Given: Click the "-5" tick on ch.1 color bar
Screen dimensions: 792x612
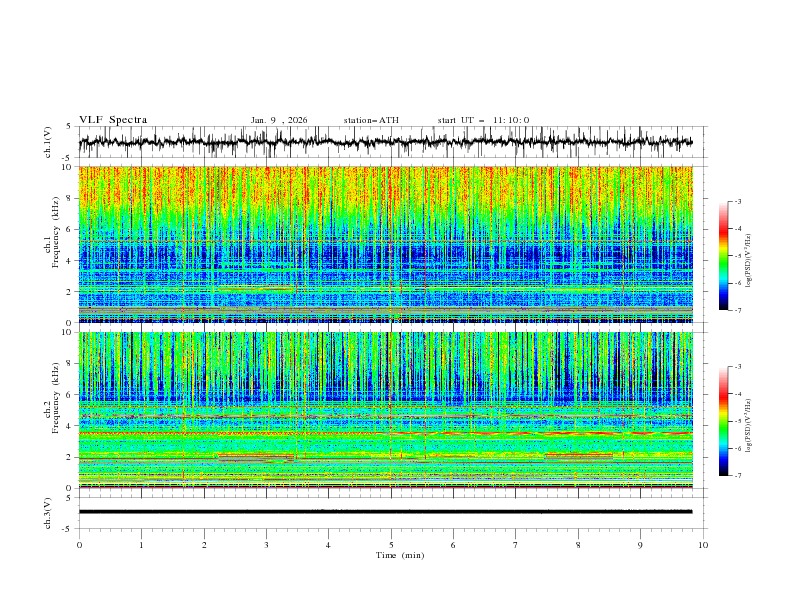Looking at the screenshot, I should tap(738, 256).
